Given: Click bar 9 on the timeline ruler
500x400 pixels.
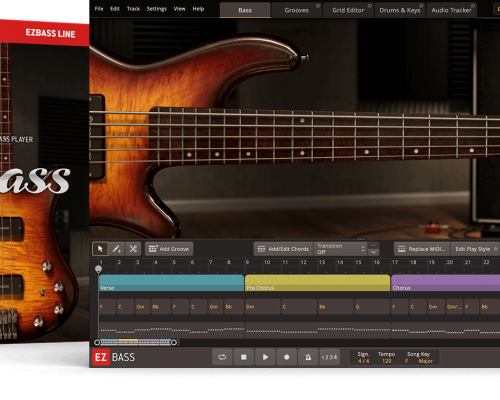Looking at the screenshot, I should 247,262.
